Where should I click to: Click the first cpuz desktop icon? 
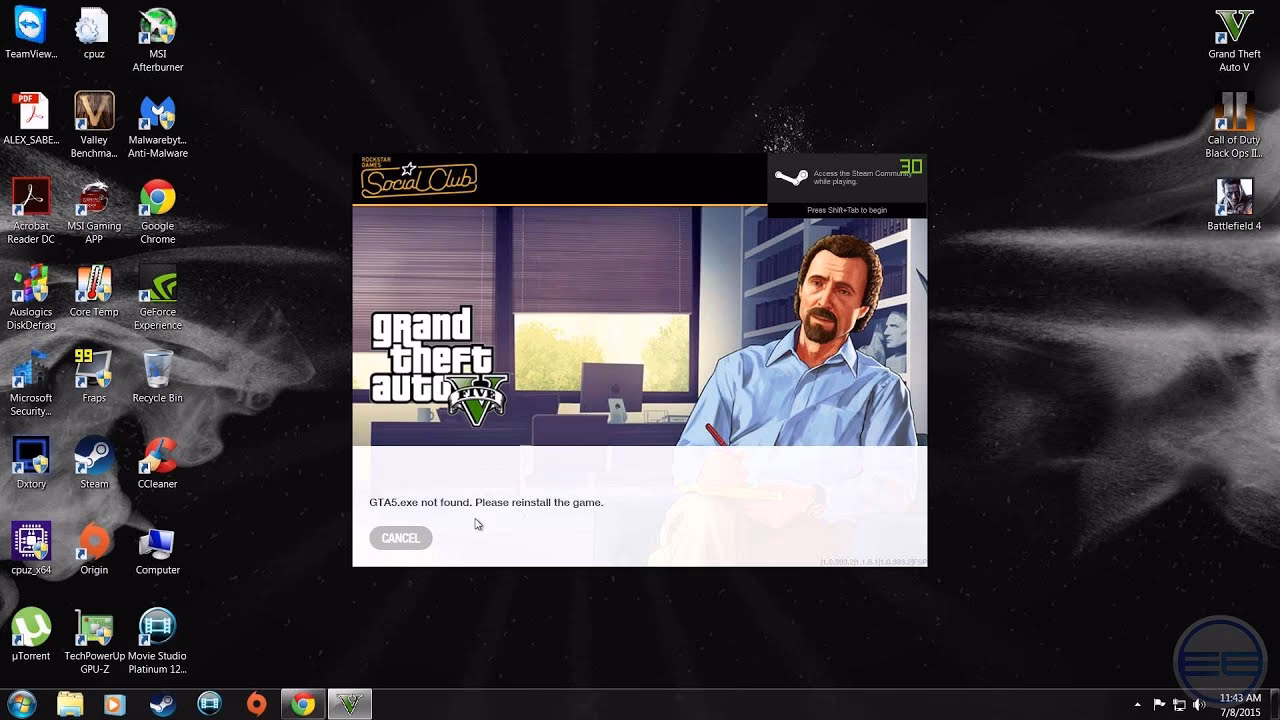94,34
